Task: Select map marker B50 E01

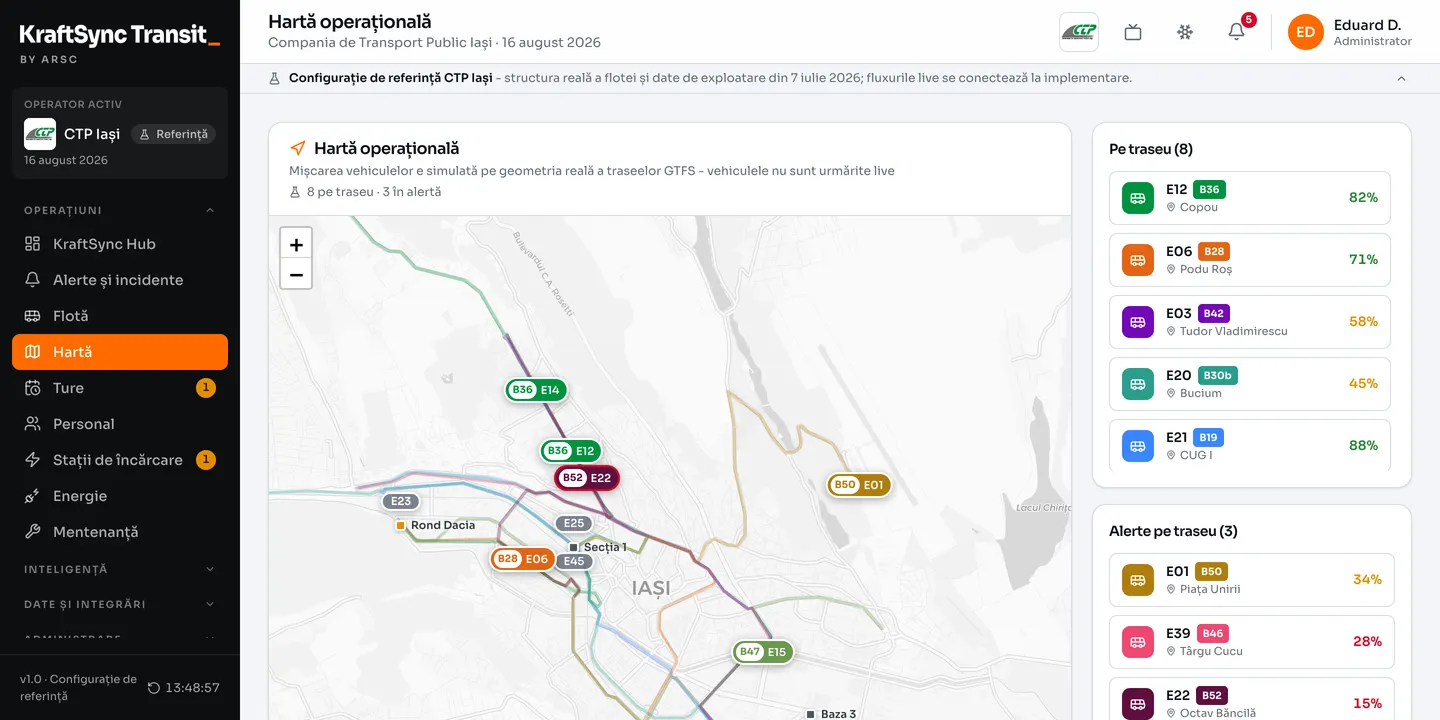Action: (x=859, y=485)
